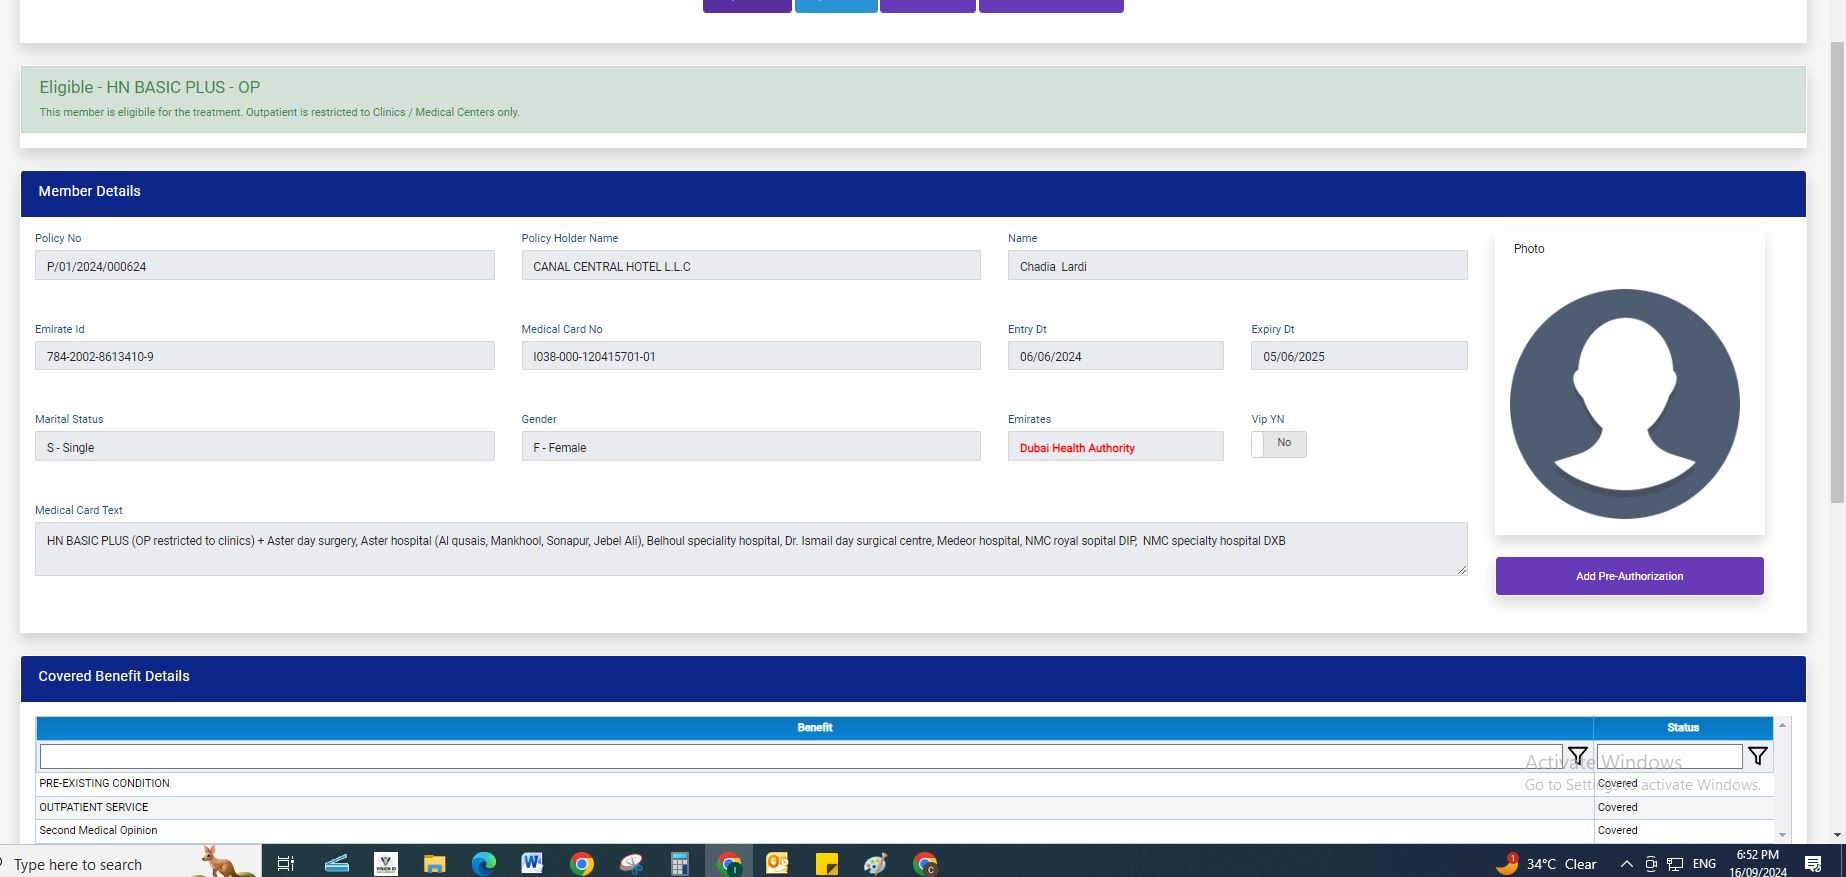This screenshot has width=1846, height=877.
Task: Sort by the Benefit column header
Action: [815, 728]
